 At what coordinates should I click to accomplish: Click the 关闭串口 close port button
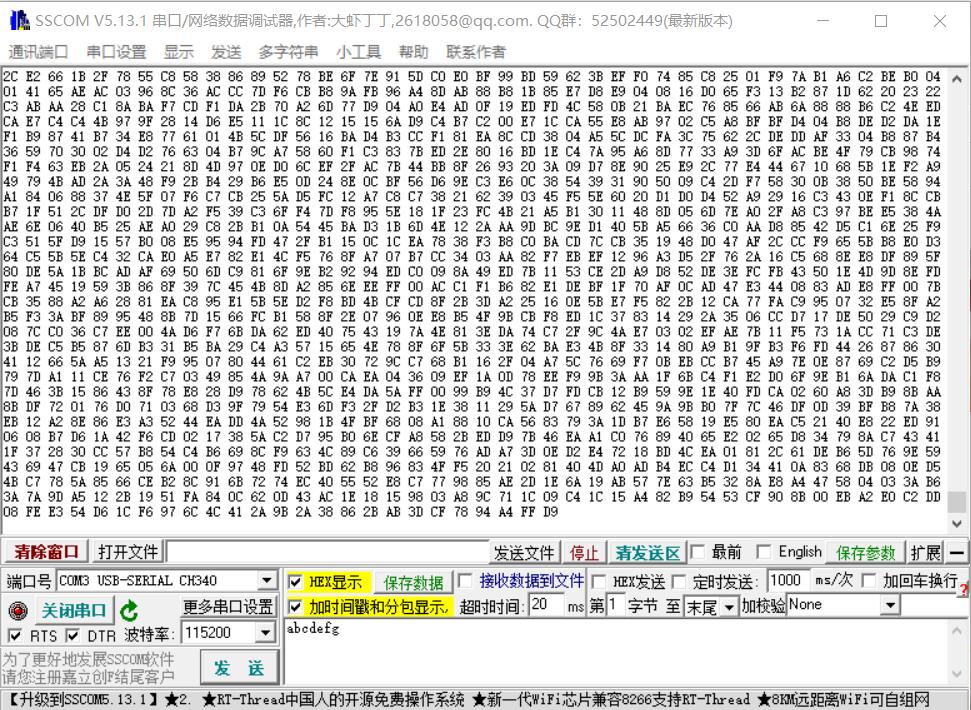(74, 611)
